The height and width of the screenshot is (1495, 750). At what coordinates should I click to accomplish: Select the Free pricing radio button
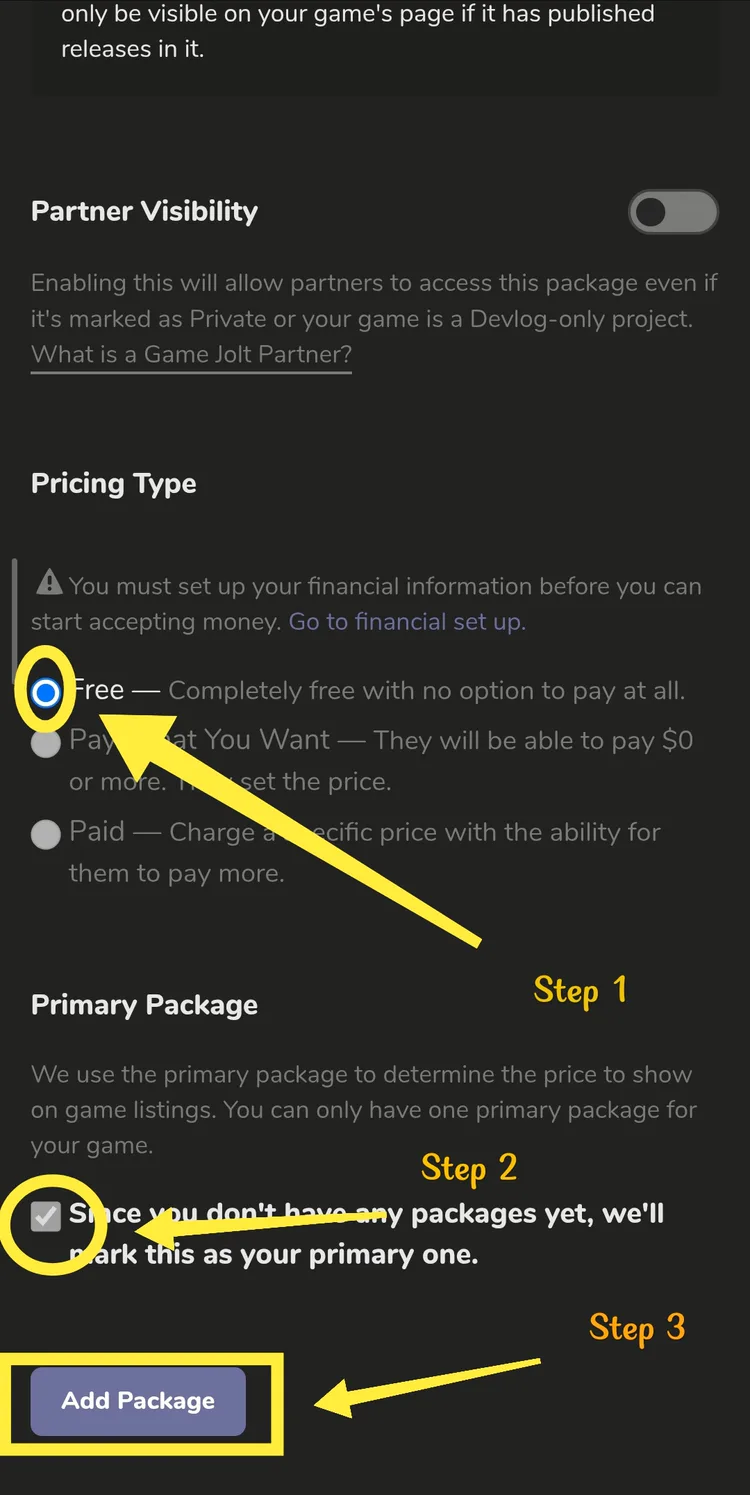pyautogui.click(x=46, y=692)
